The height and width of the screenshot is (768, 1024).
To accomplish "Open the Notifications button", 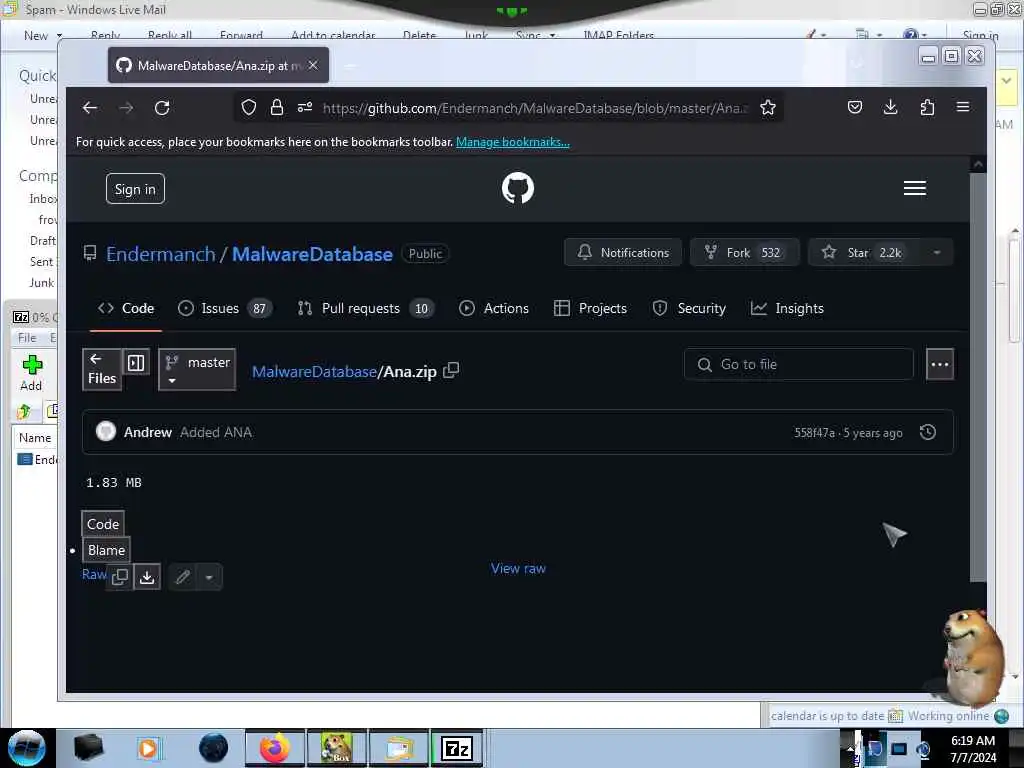I will 623,253.
